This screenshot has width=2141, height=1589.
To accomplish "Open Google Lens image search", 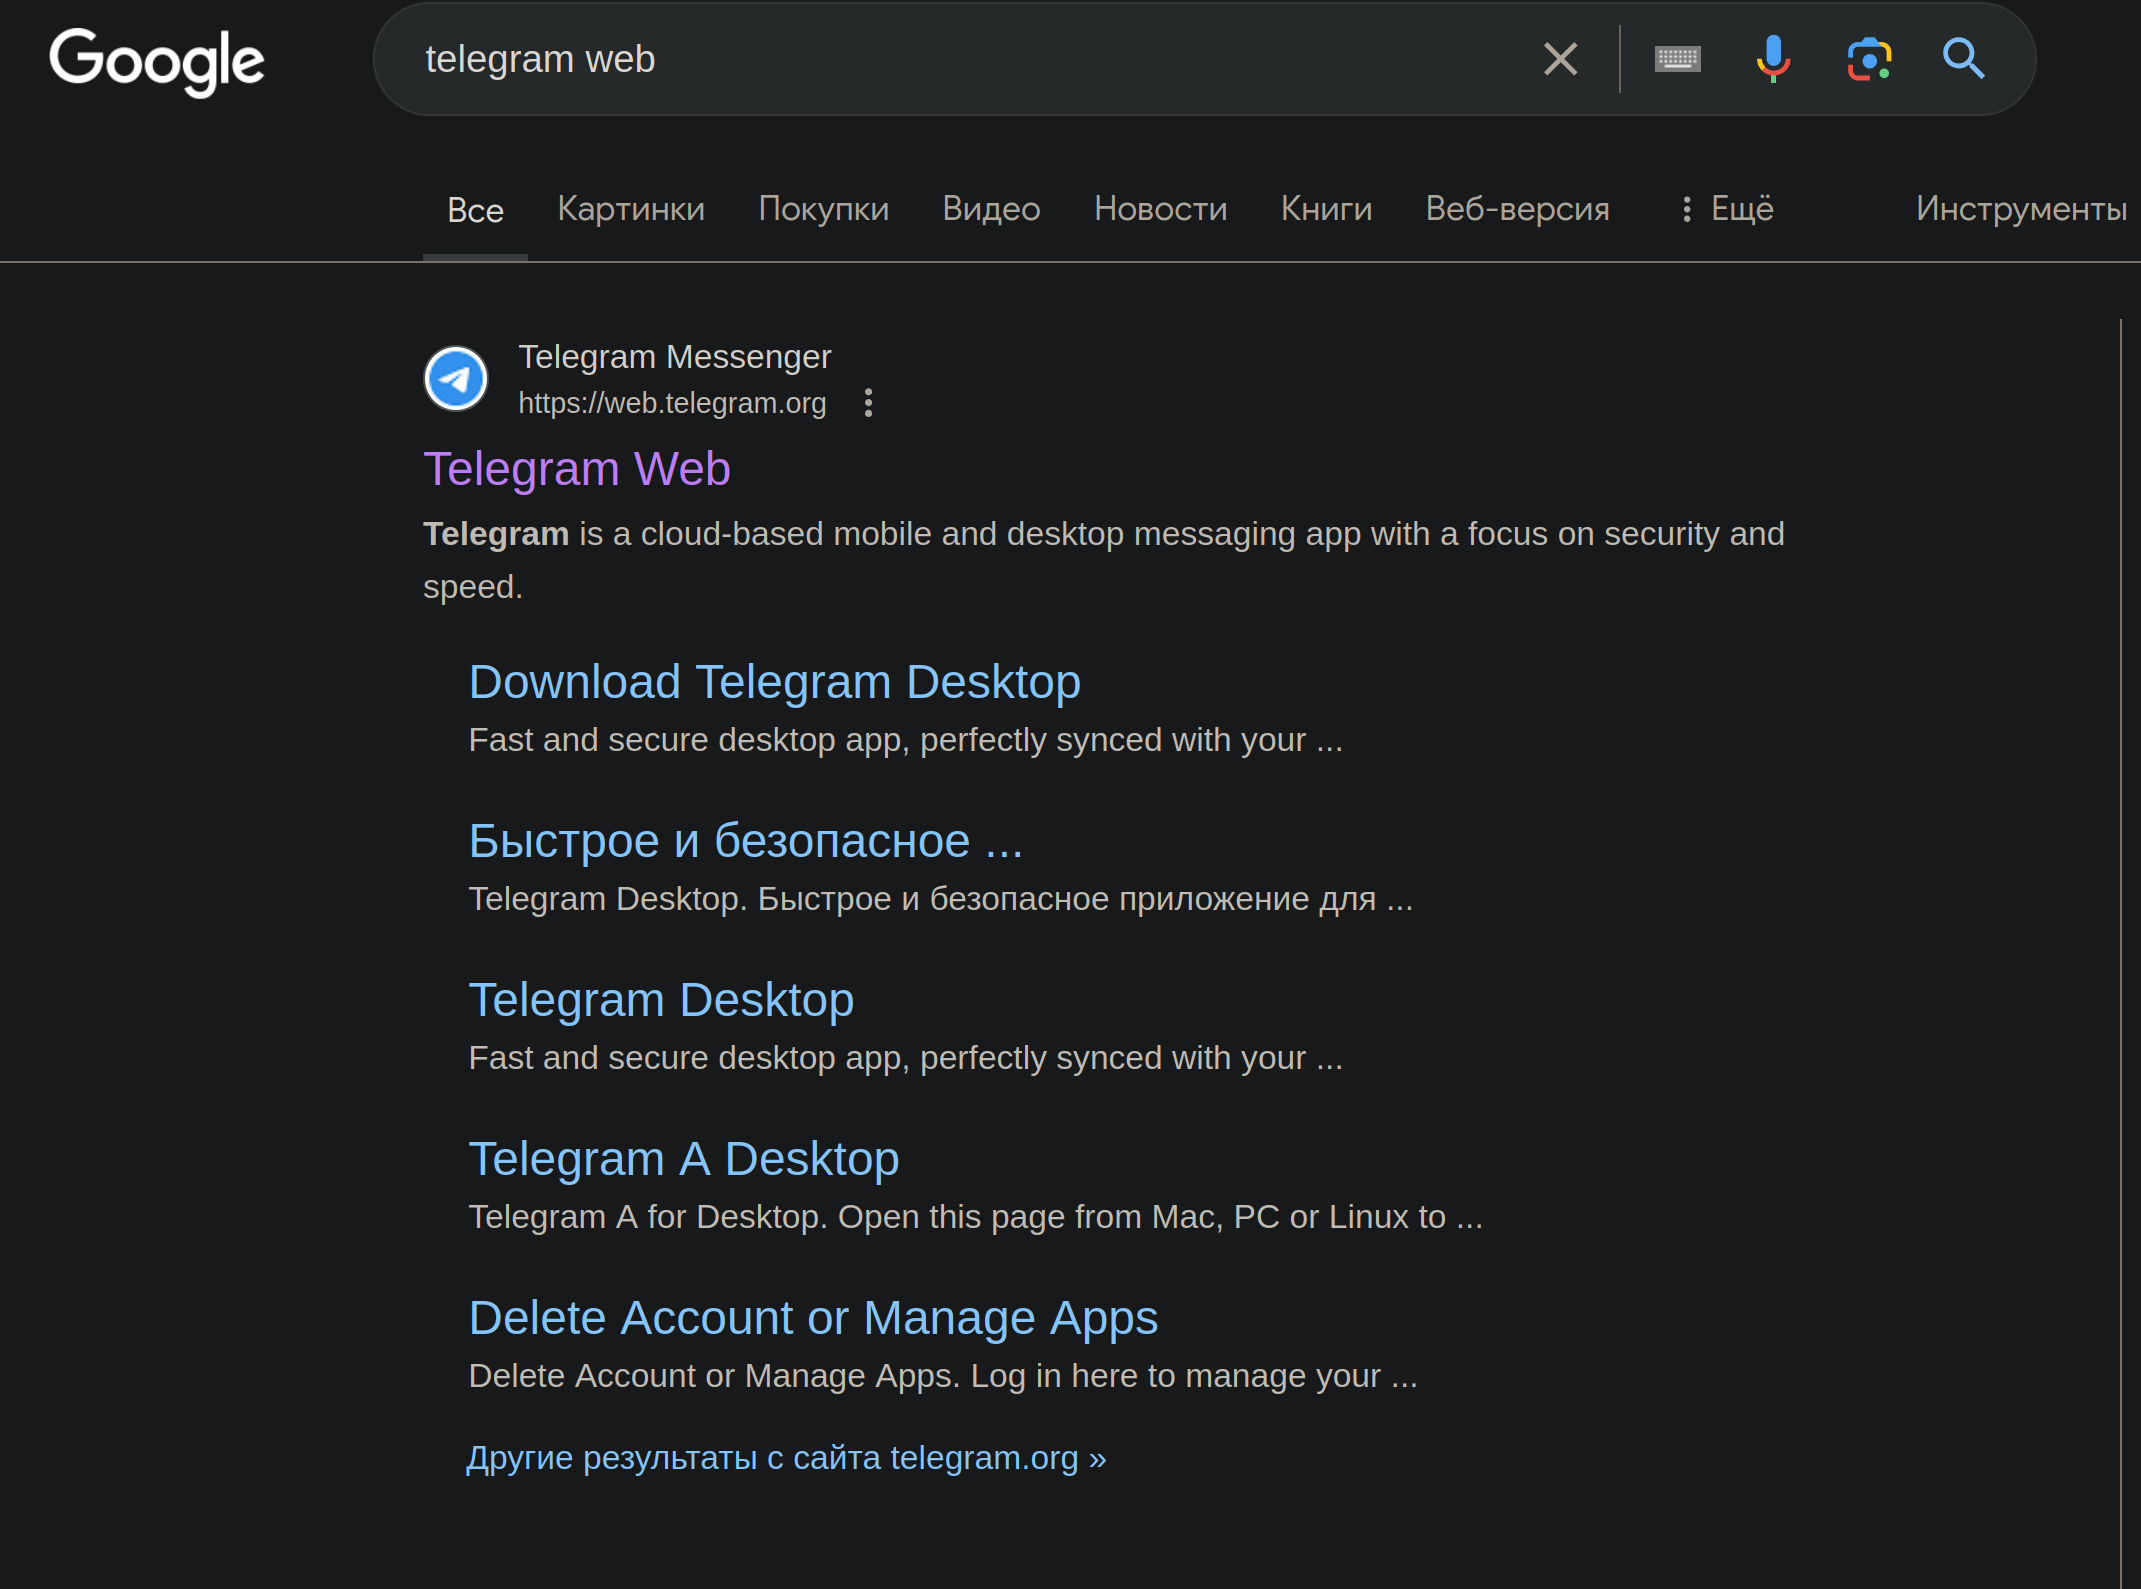I will click(1868, 59).
